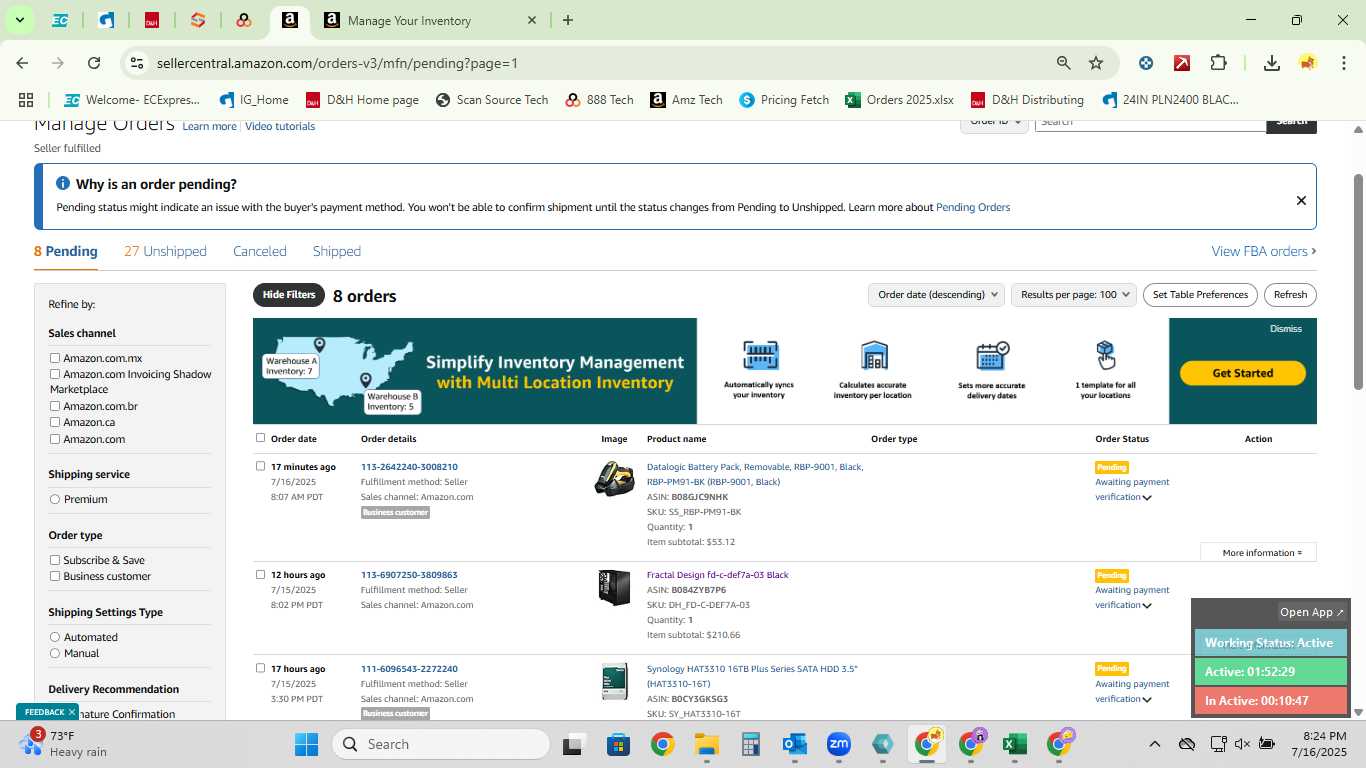Open the D&H Home page bookmark
1366x768 pixels.
[x=362, y=100]
